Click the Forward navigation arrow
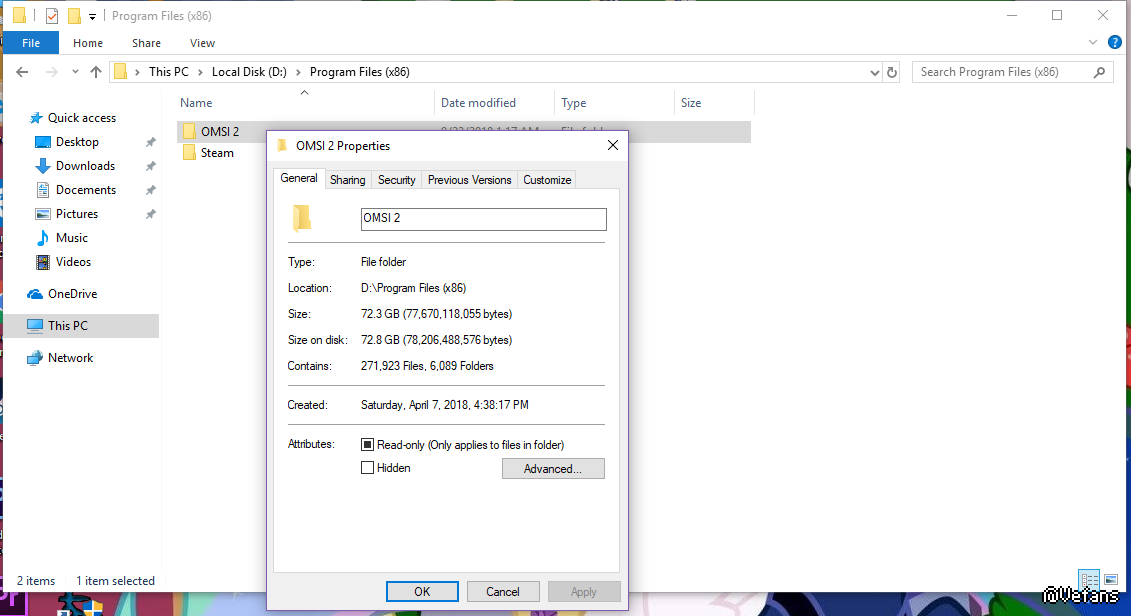Image resolution: width=1131 pixels, height=616 pixels. coord(51,72)
